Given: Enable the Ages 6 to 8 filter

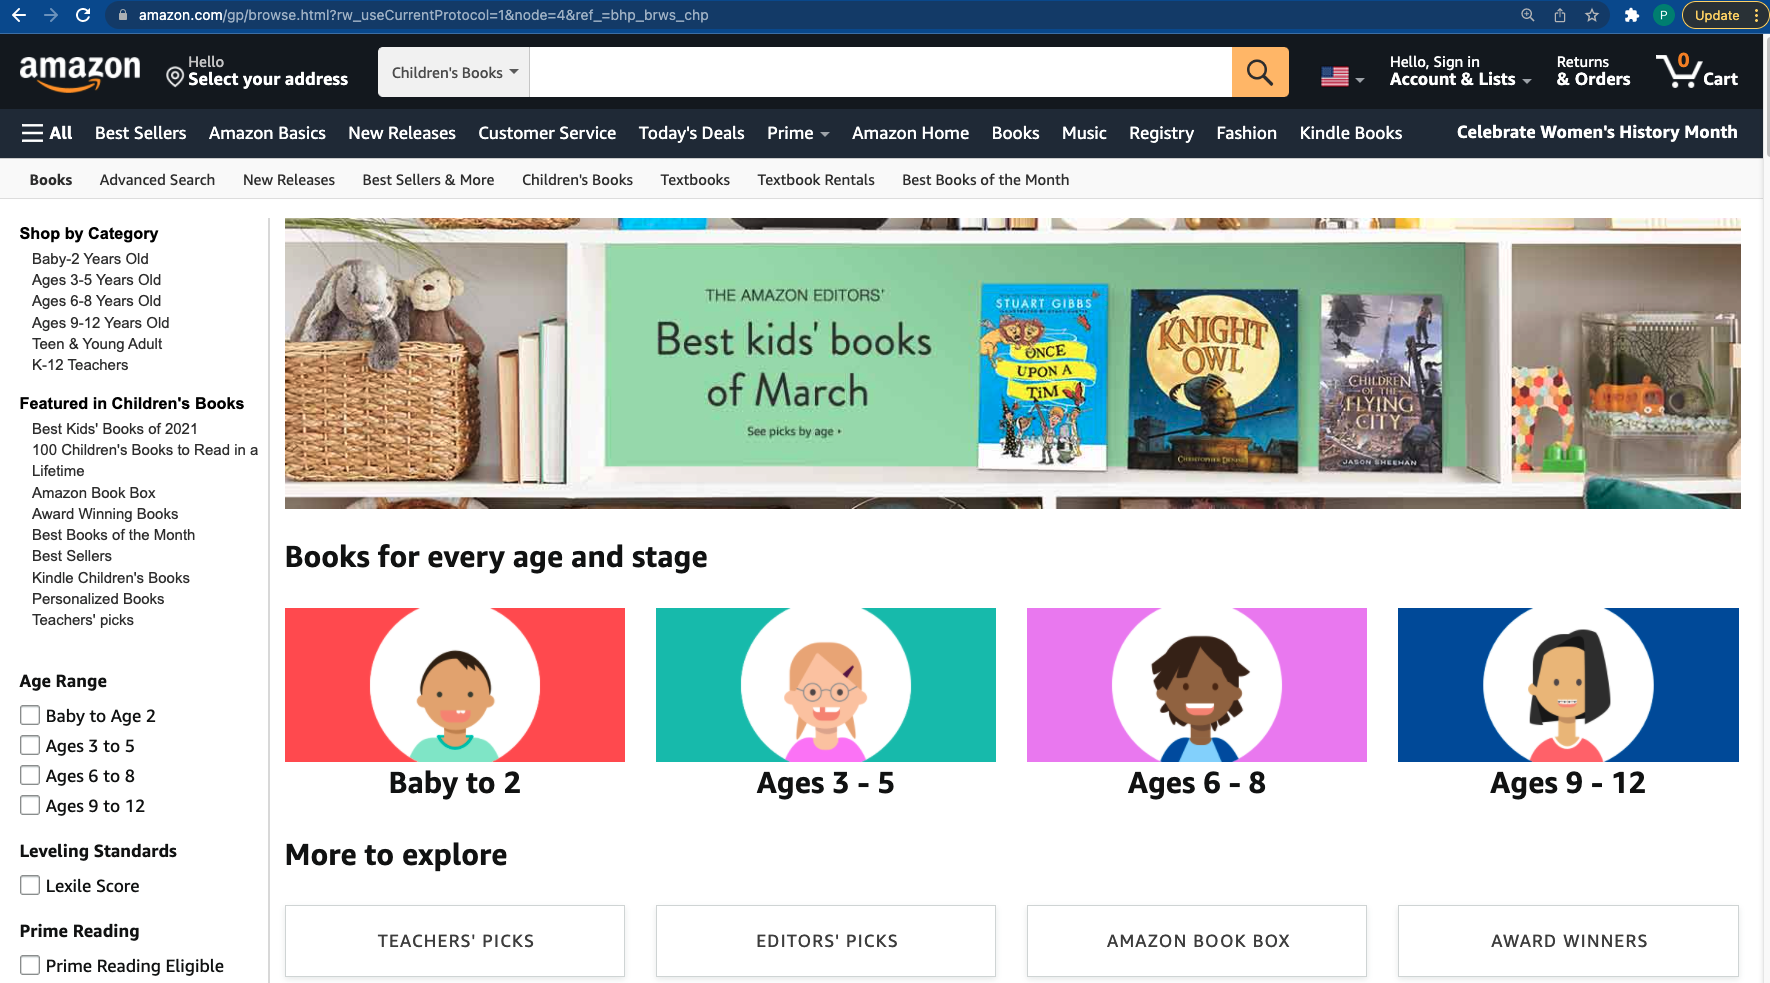Looking at the screenshot, I should [30, 775].
